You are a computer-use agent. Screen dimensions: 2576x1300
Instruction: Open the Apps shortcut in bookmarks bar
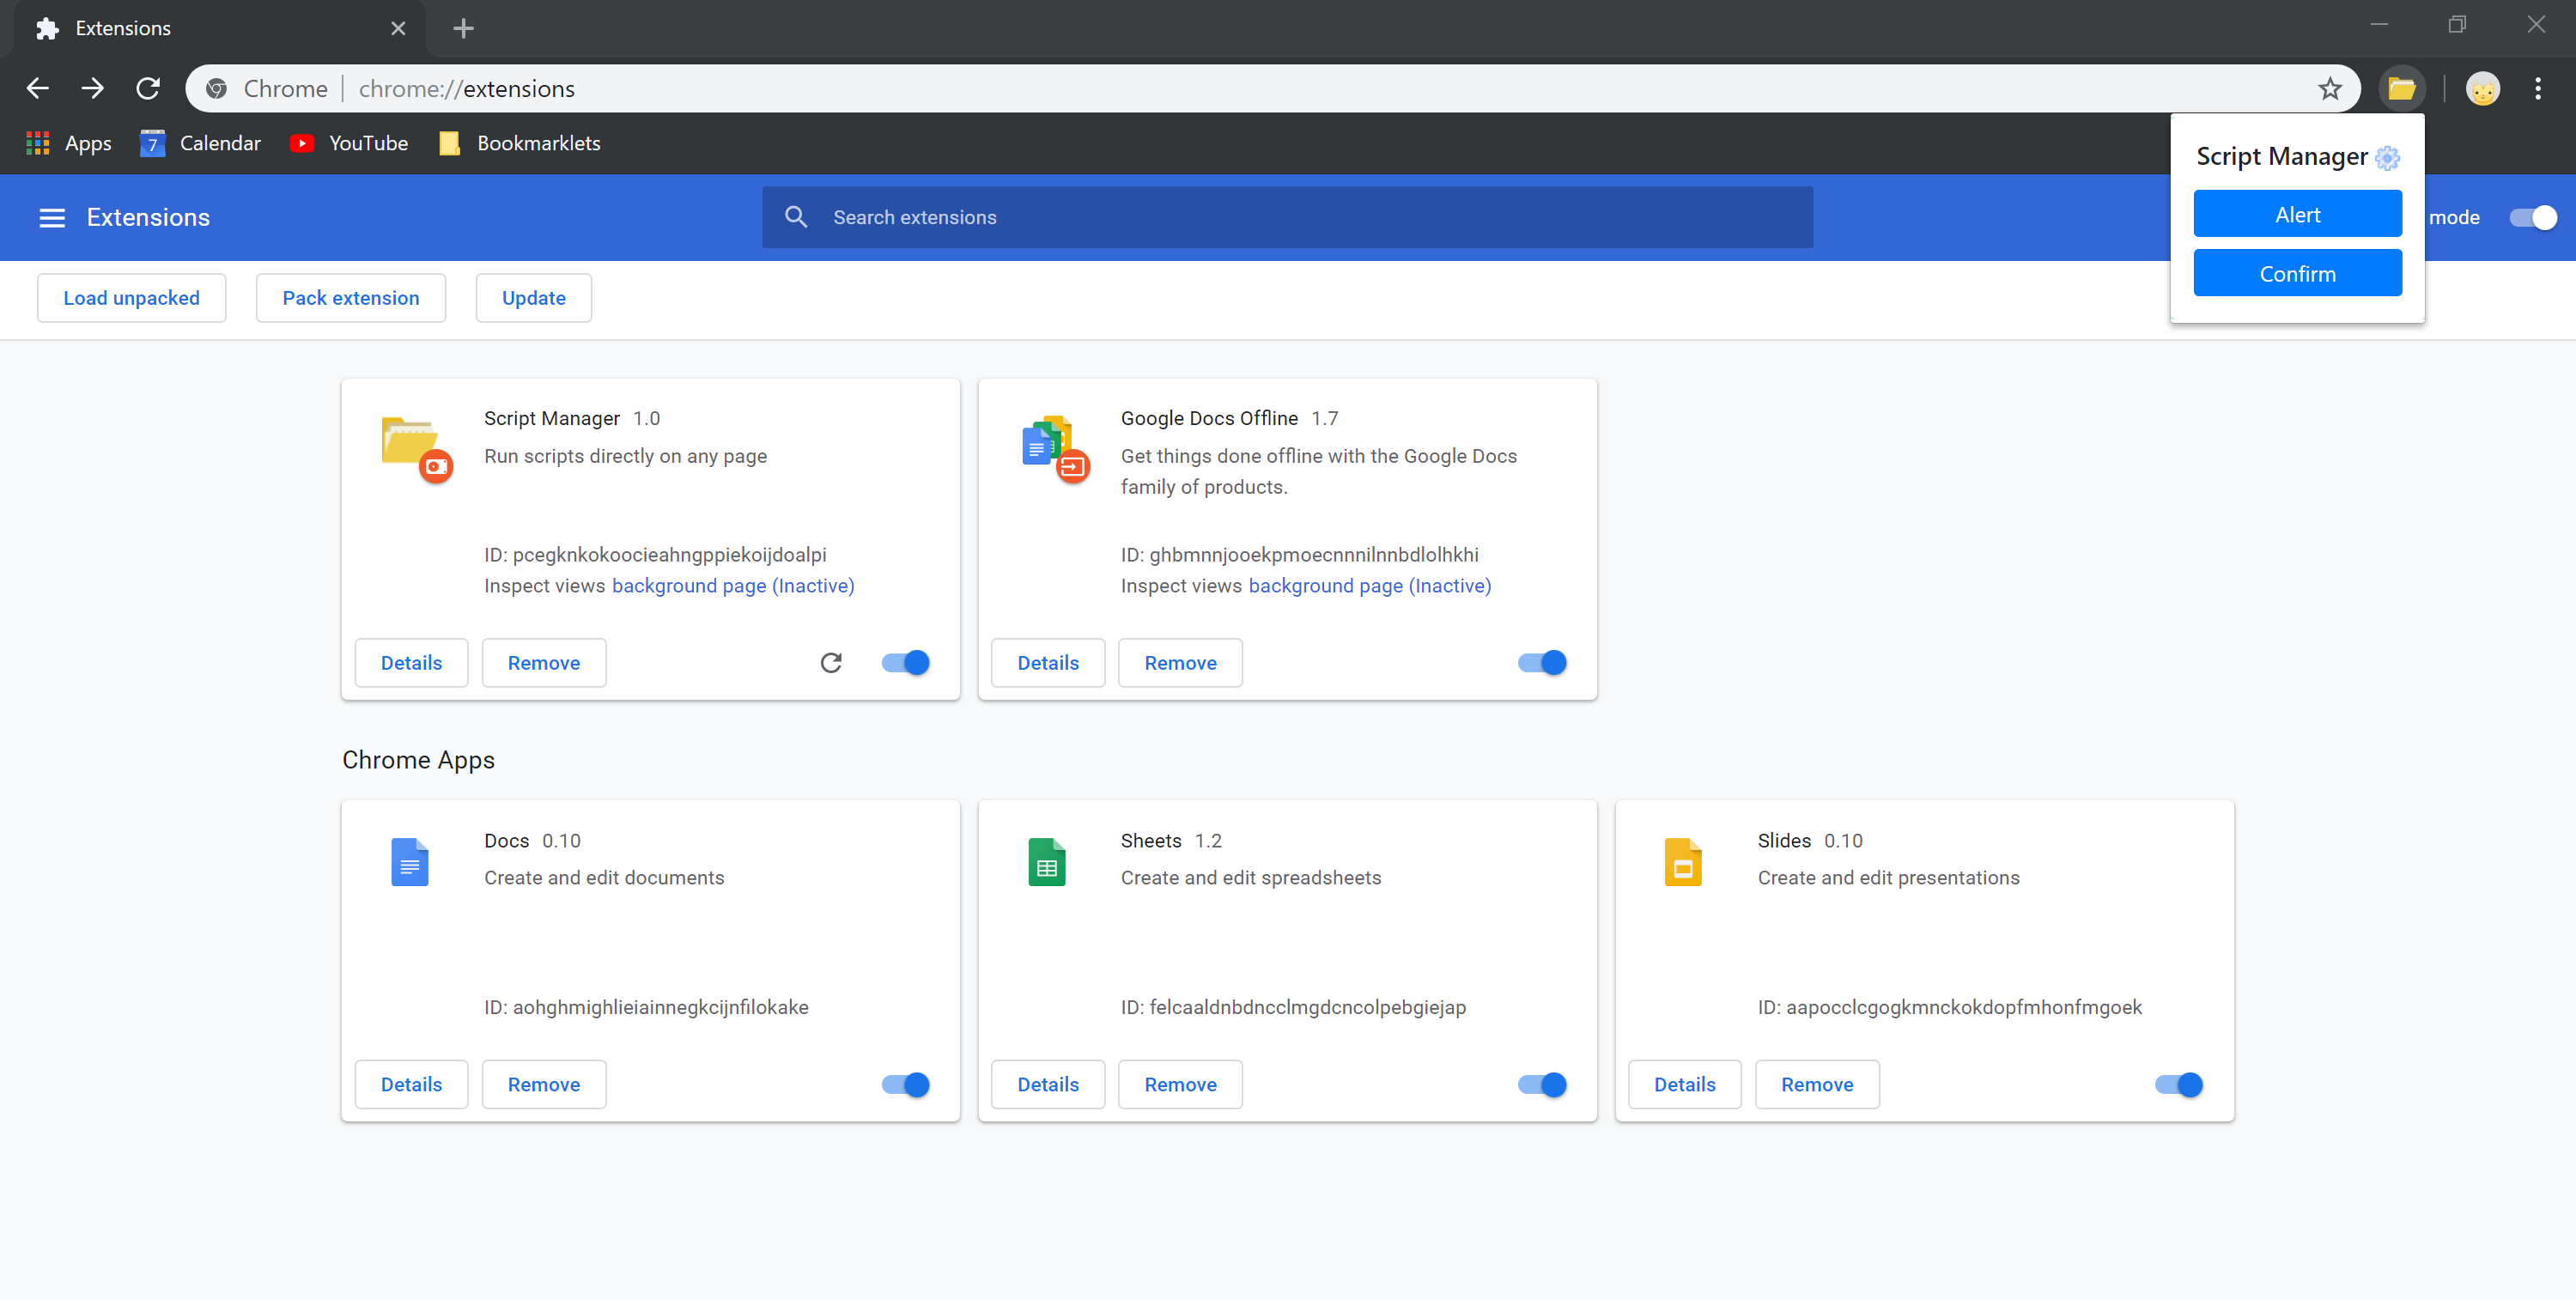68,143
